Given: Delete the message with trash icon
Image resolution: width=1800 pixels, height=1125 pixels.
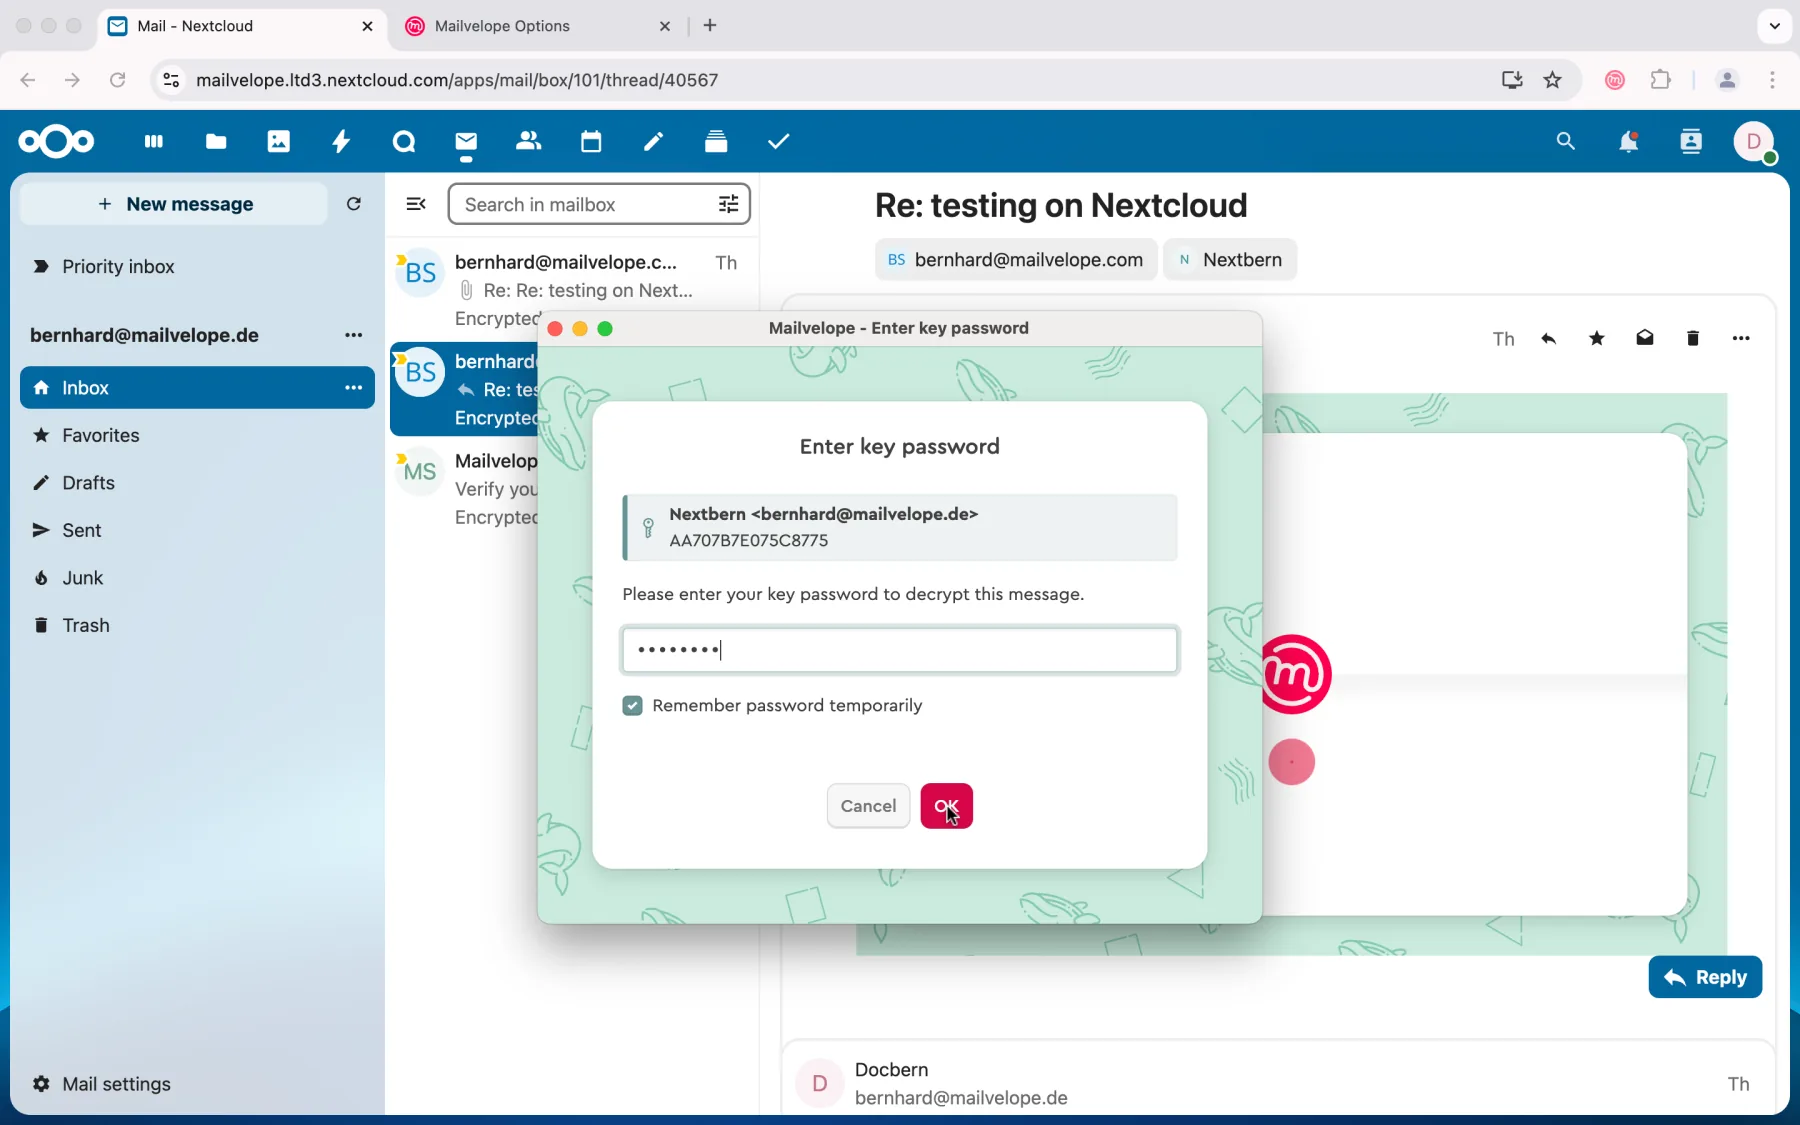Looking at the screenshot, I should click(1693, 339).
